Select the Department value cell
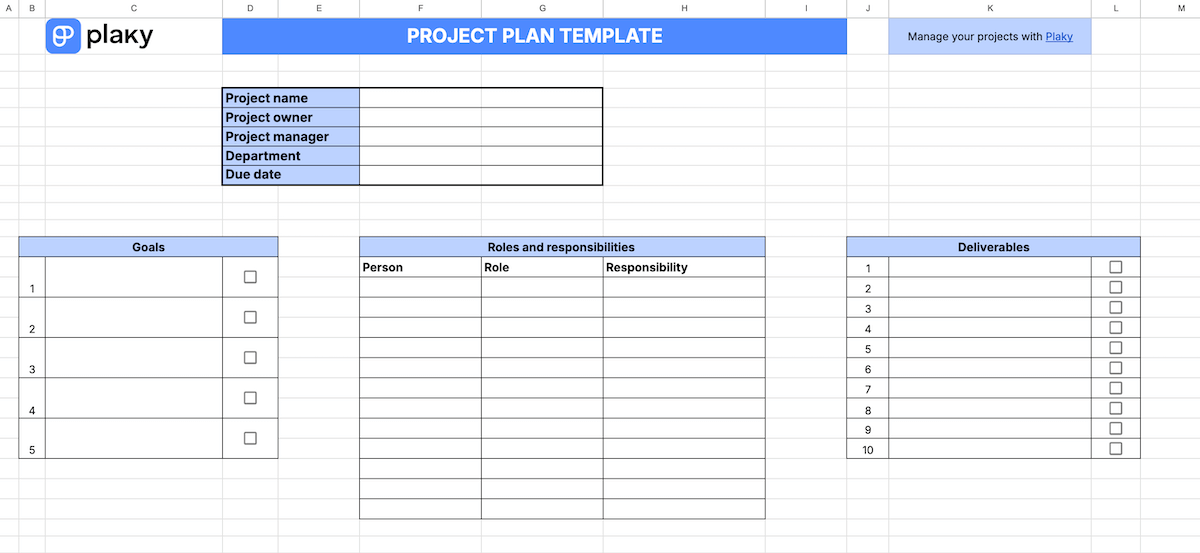1200x553 pixels. tap(480, 156)
